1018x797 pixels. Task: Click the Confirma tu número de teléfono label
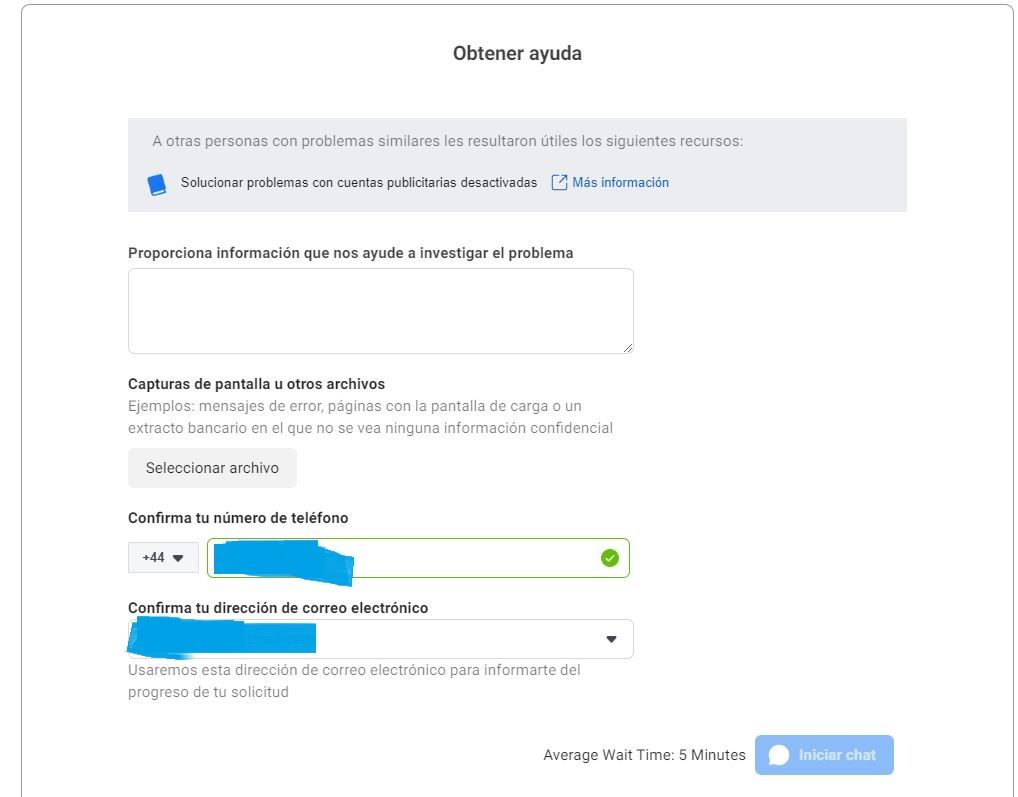(x=238, y=518)
